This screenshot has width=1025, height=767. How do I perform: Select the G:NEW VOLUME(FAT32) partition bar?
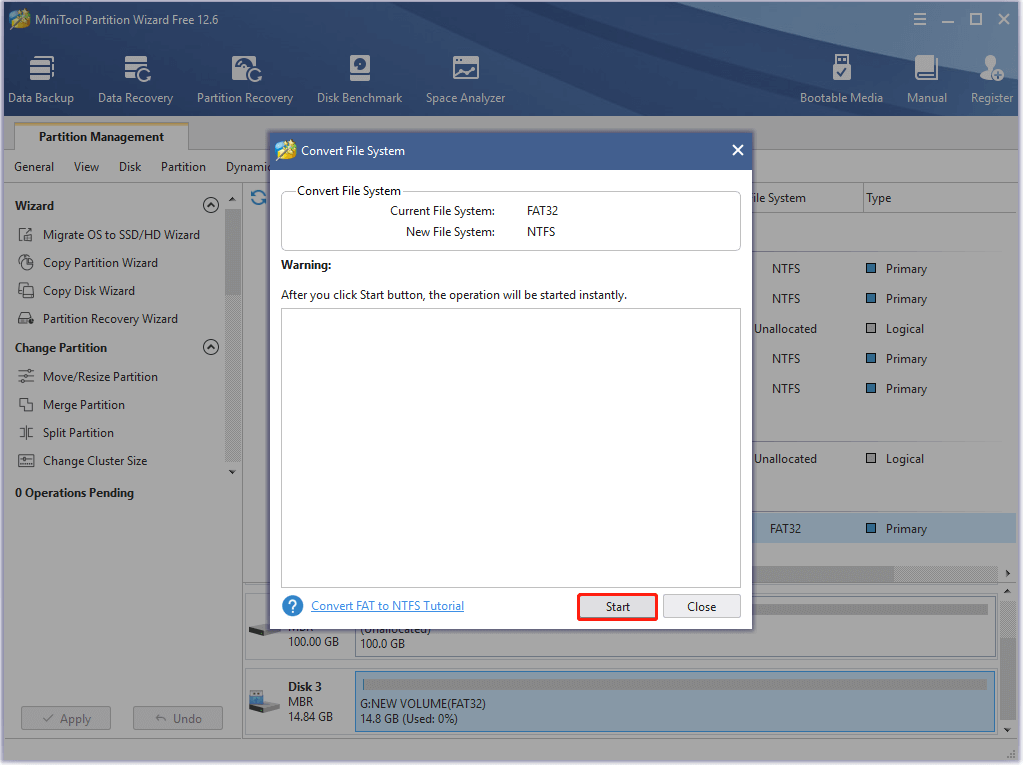tap(676, 703)
